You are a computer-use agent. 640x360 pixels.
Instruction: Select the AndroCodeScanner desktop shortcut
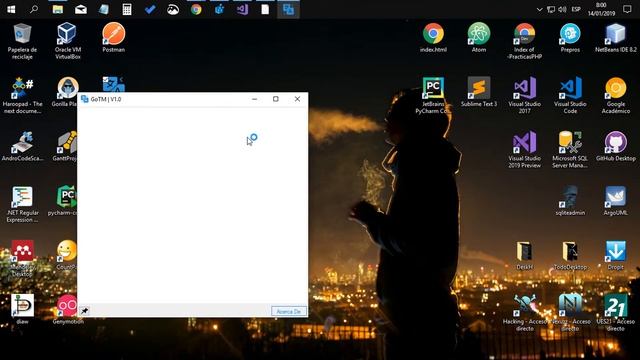point(22,146)
